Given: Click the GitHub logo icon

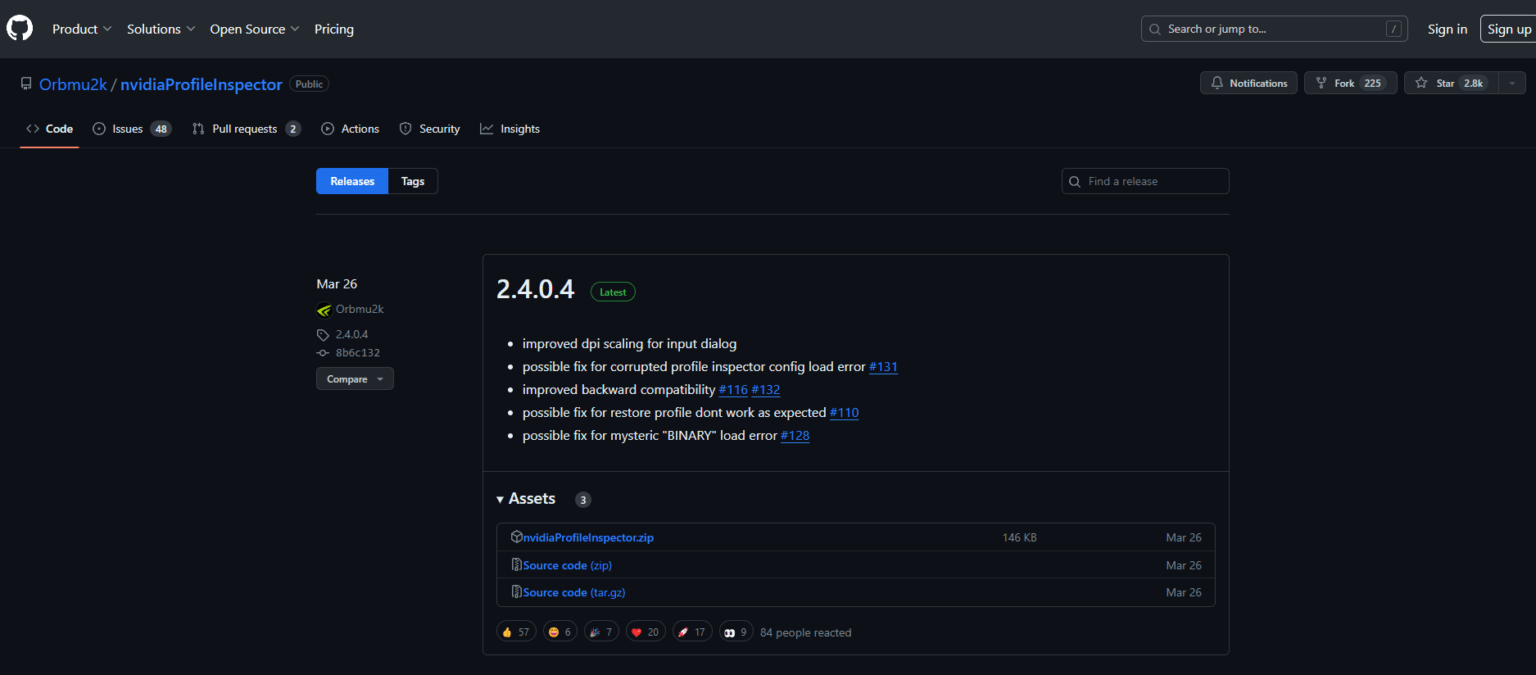Looking at the screenshot, I should [19, 28].
